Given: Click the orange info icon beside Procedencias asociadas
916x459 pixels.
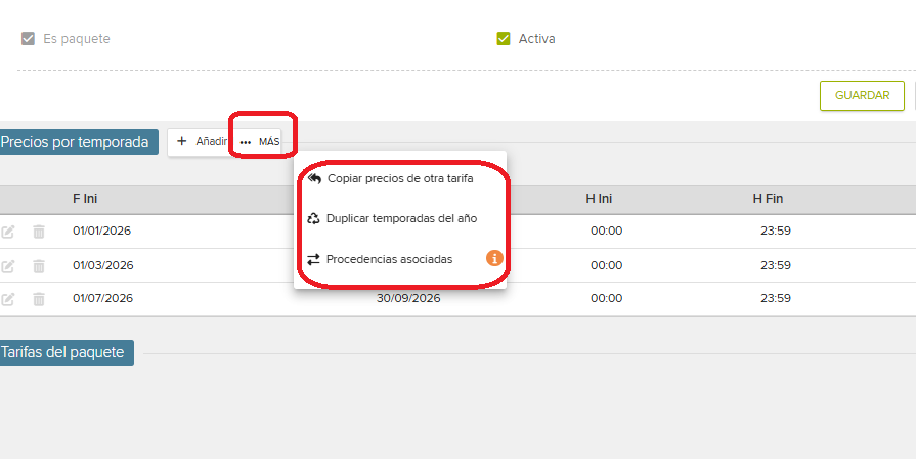Looking at the screenshot, I should coord(494,259).
